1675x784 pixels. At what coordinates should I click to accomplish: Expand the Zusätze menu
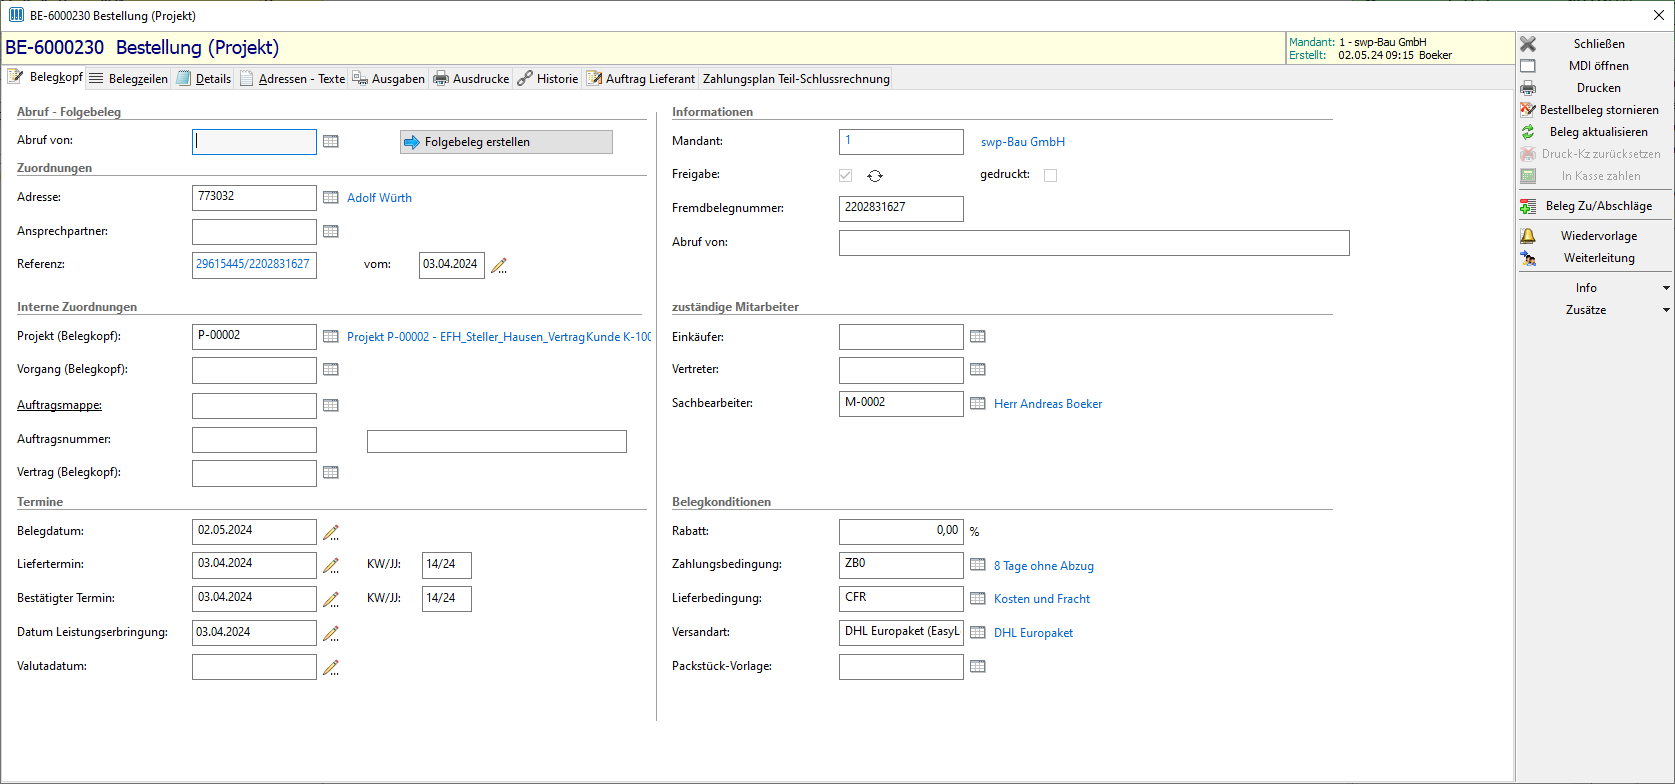(x=1595, y=310)
